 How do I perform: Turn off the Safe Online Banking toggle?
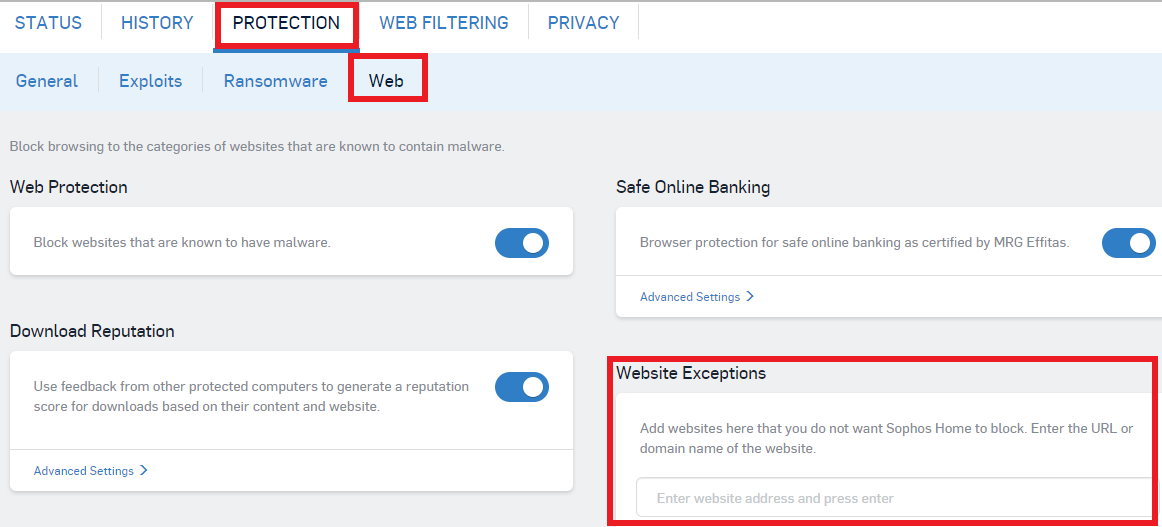pos(1129,243)
